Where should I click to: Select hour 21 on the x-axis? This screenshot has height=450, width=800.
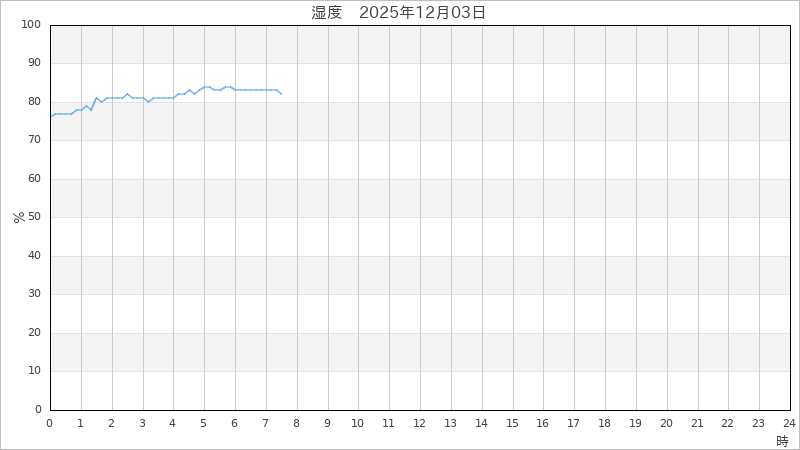click(x=697, y=423)
